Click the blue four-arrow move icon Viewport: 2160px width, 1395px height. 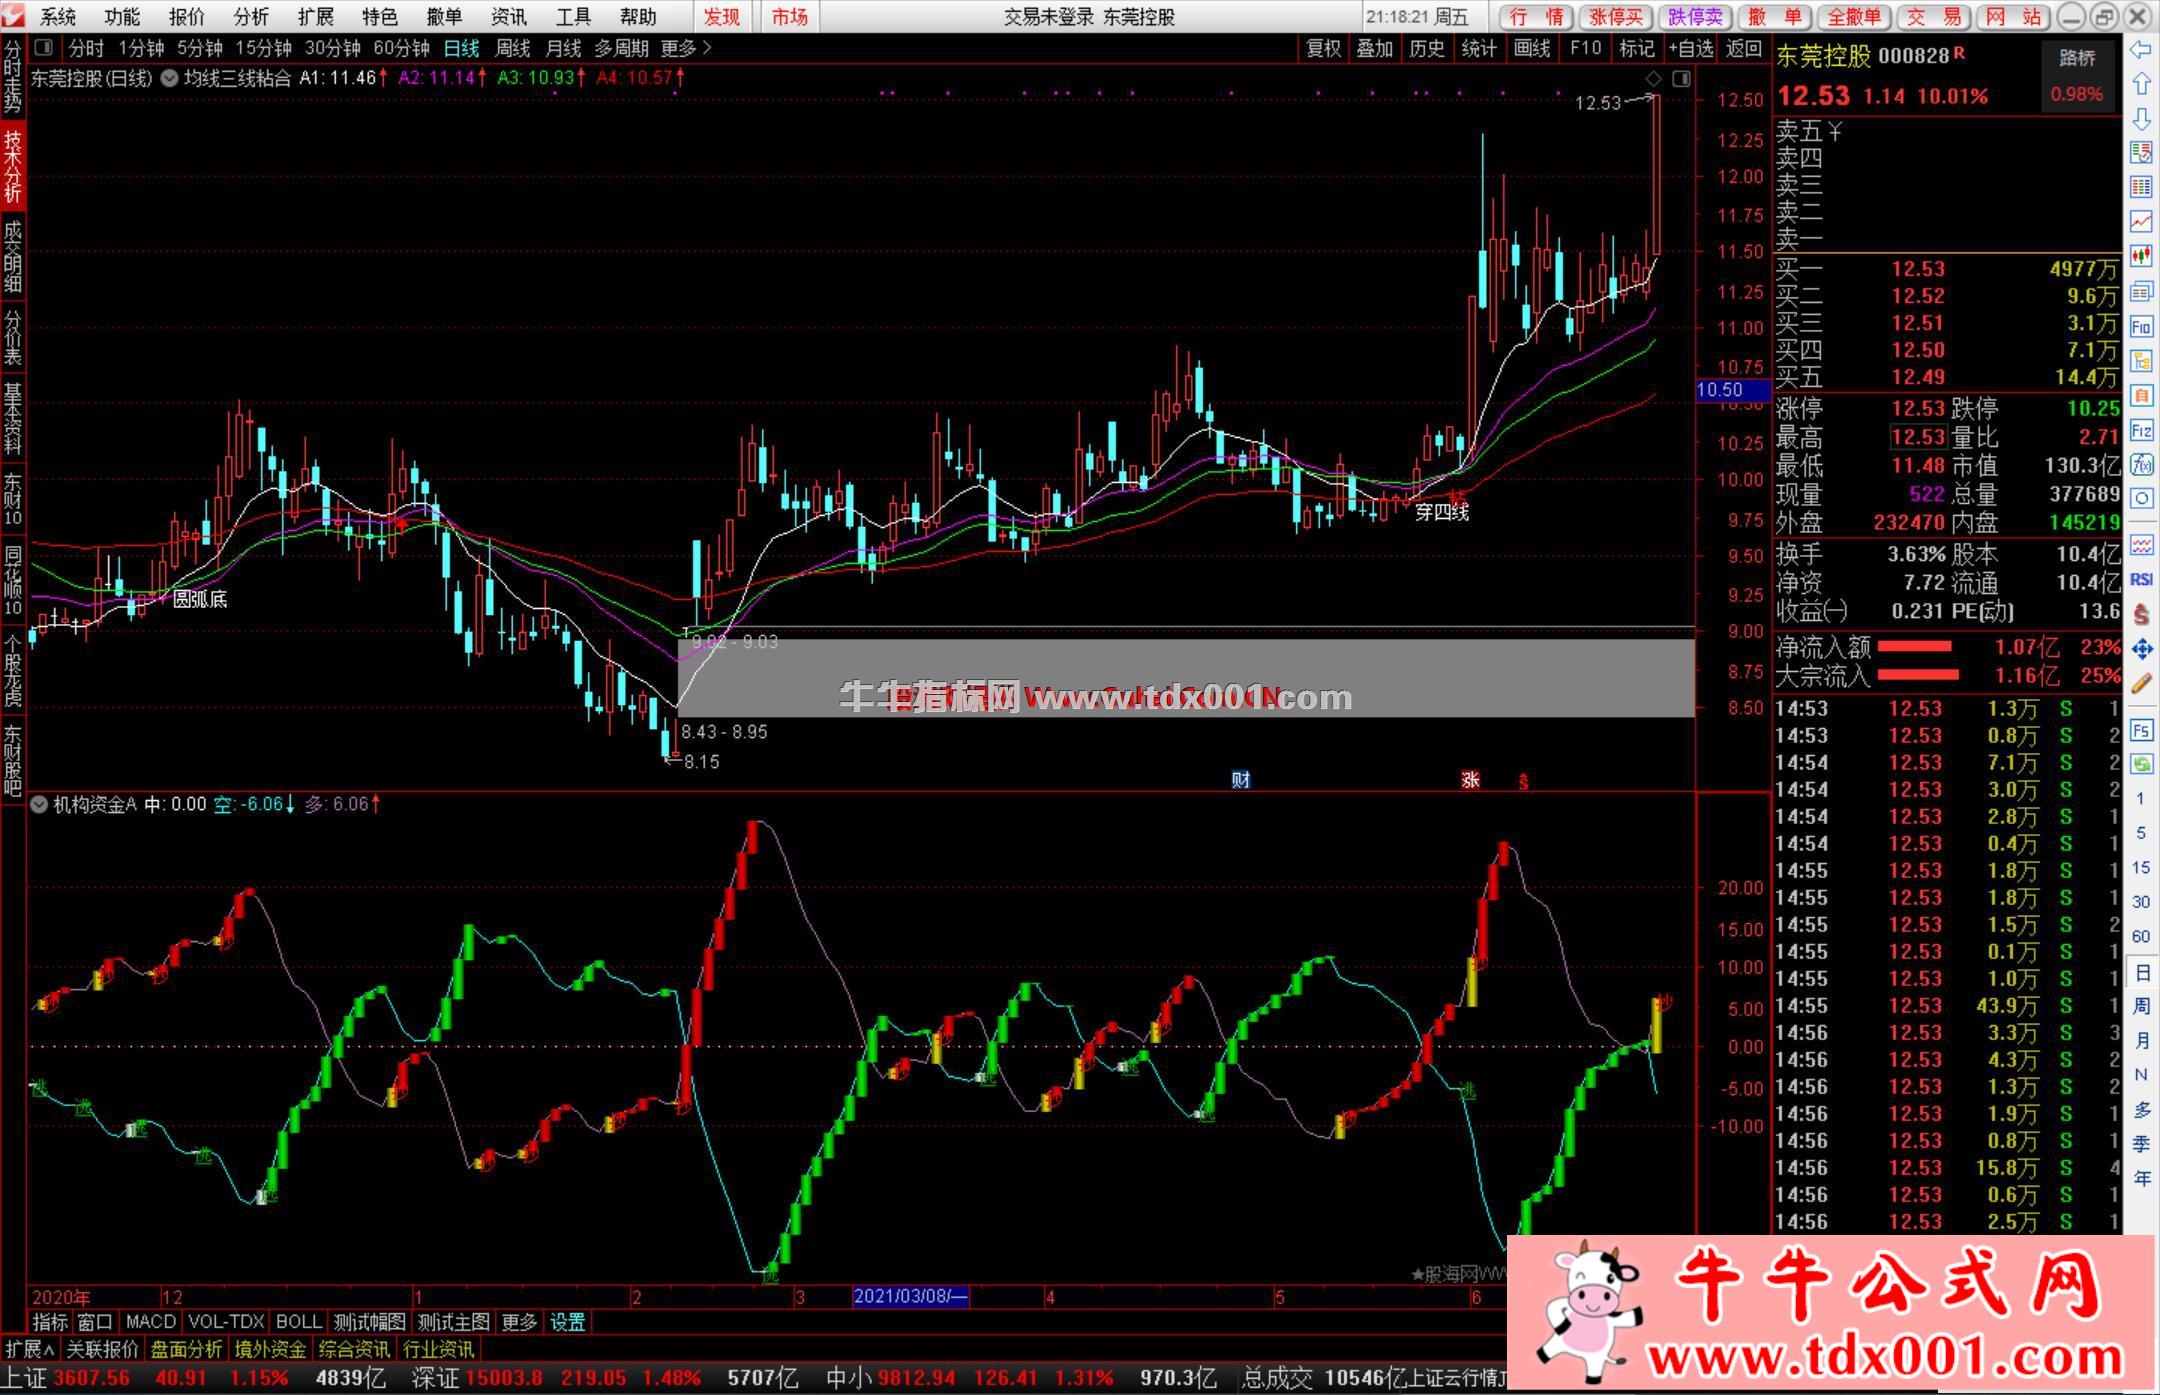click(2141, 649)
